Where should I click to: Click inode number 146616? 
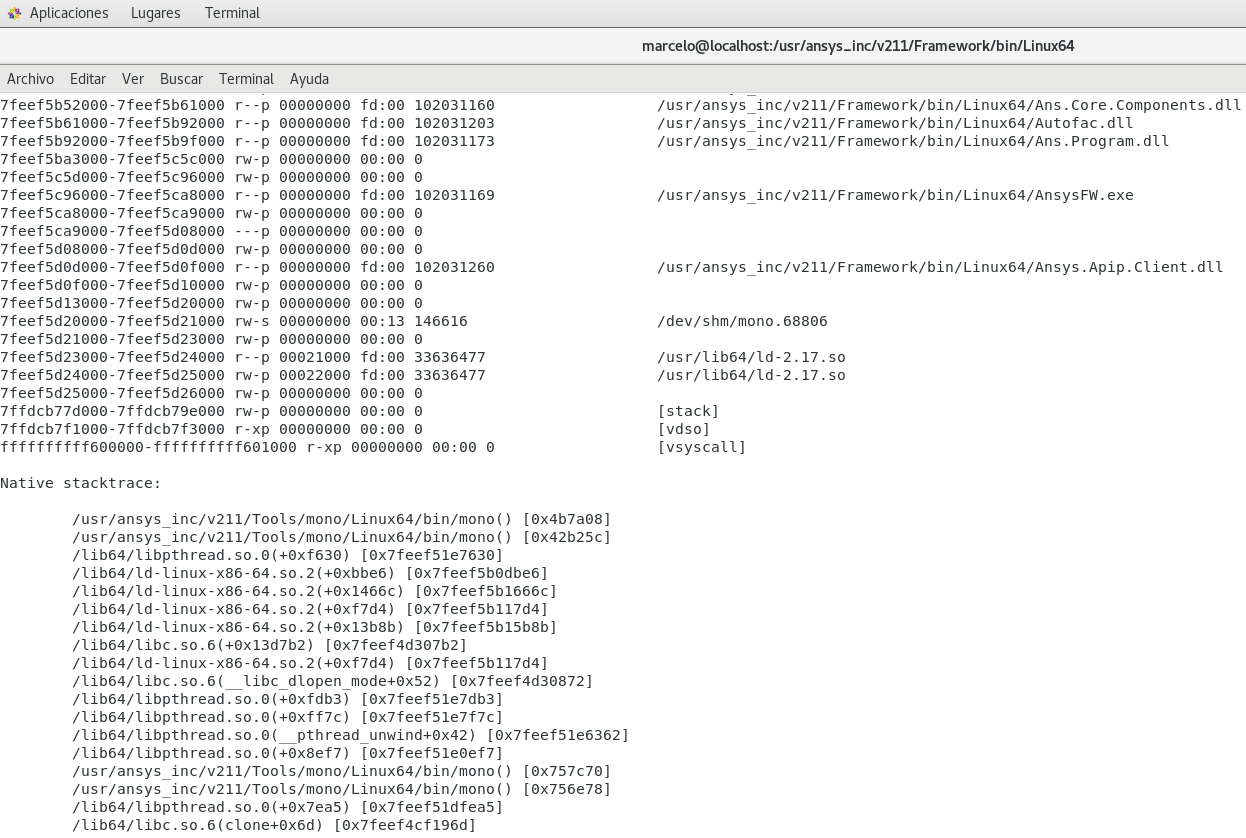point(441,321)
